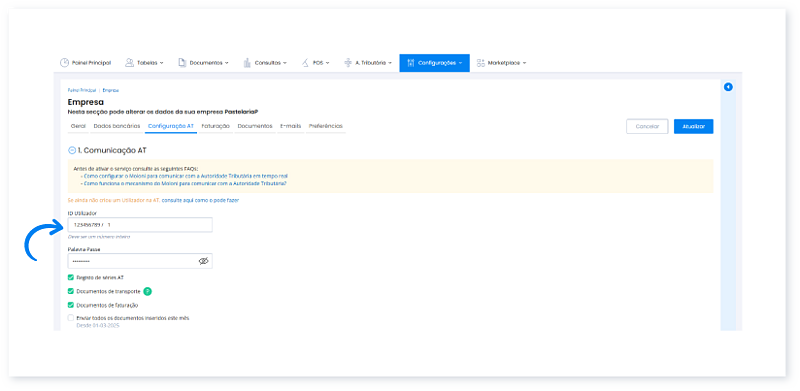Enable Enviar todos os documentos inseridos checkbox
This screenshot has height=391, width=800.
71,317
